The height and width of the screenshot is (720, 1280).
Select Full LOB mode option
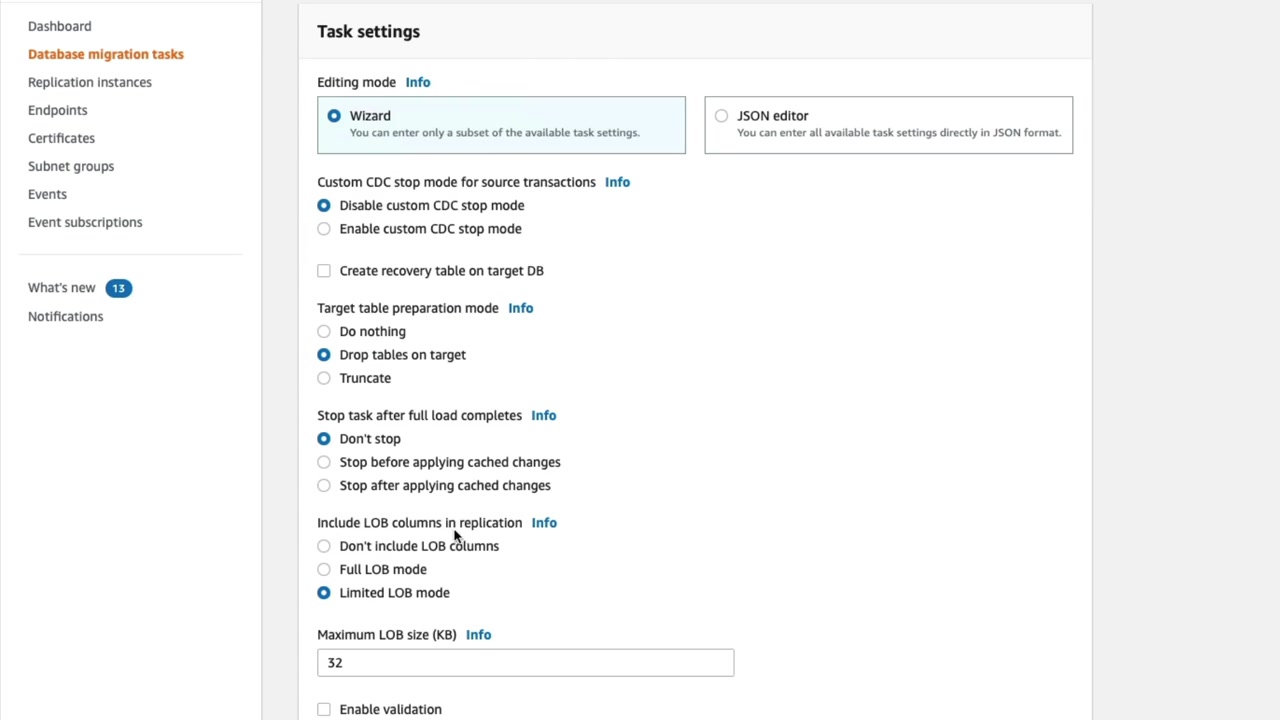(324, 569)
